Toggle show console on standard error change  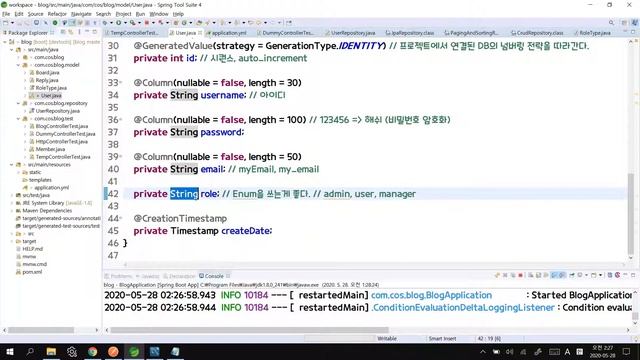[x=562, y=276]
